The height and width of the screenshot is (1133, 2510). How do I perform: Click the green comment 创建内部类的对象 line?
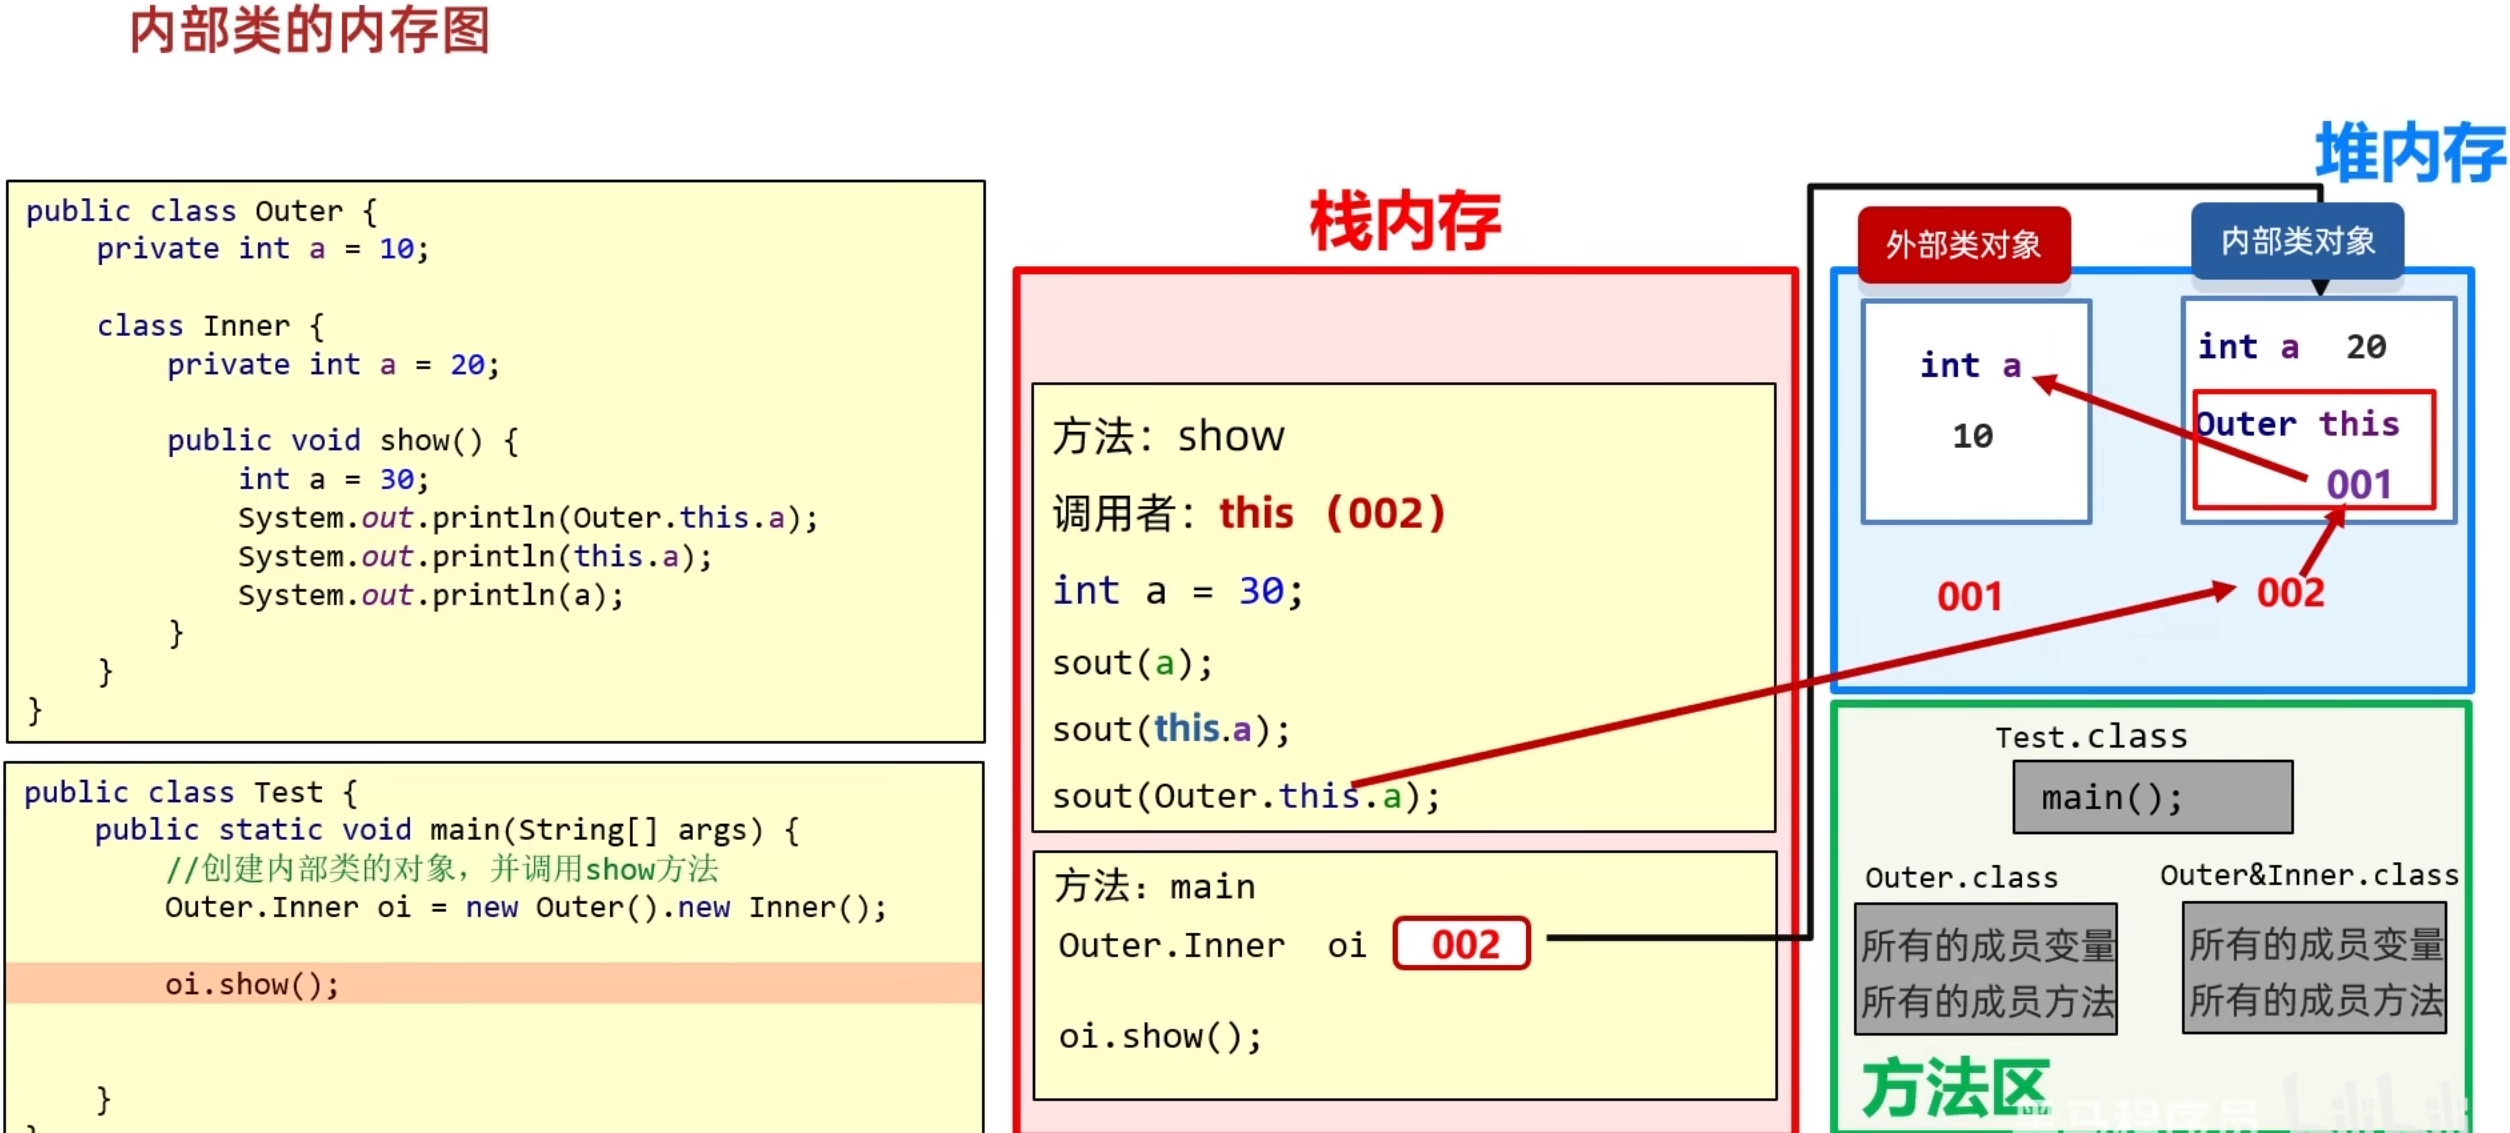click(441, 868)
